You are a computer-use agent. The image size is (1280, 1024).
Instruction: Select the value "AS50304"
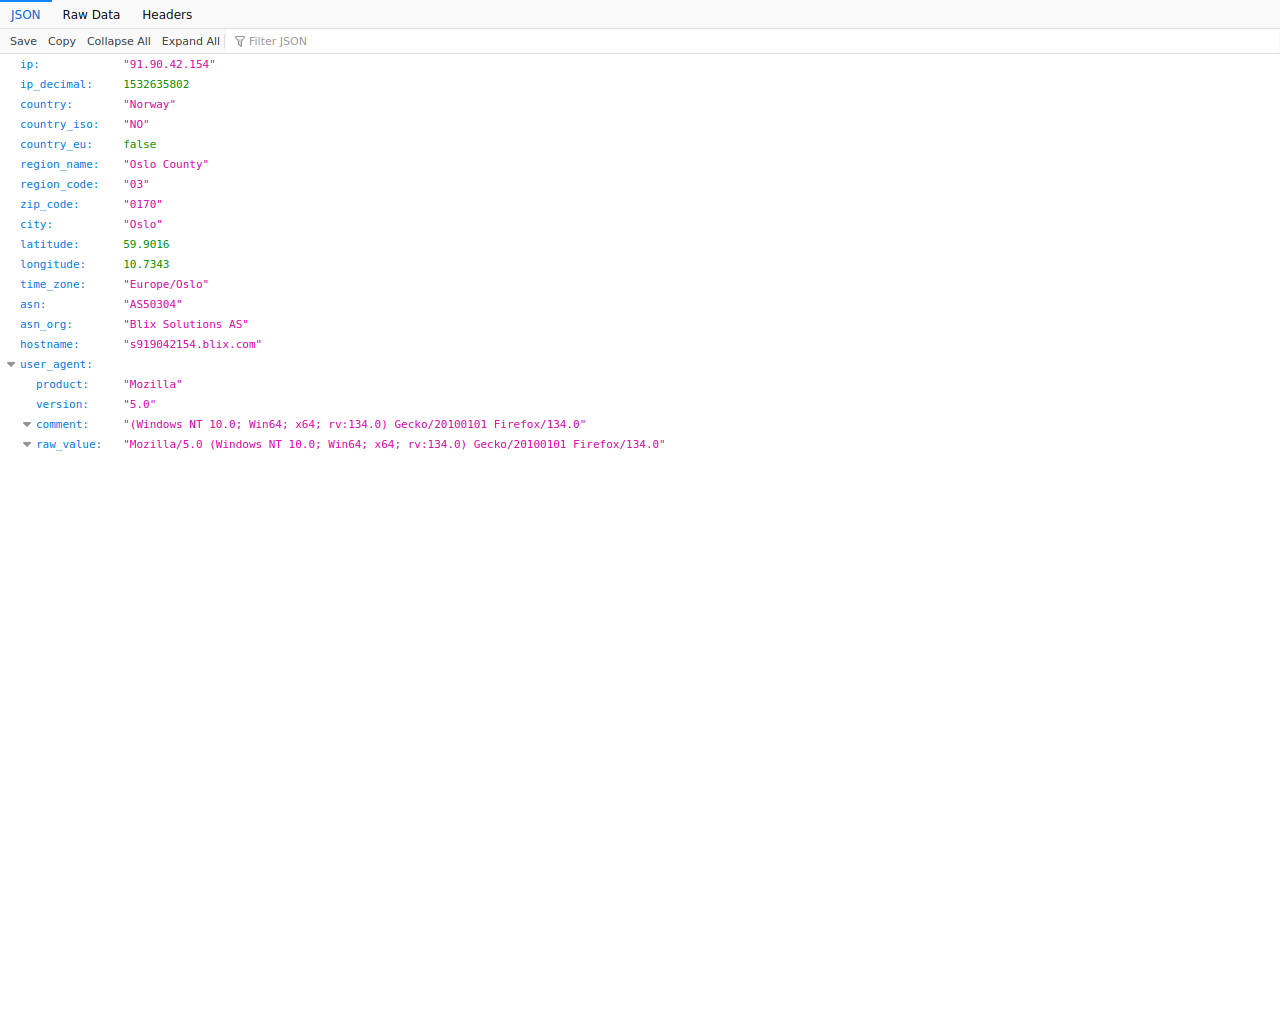[153, 305]
